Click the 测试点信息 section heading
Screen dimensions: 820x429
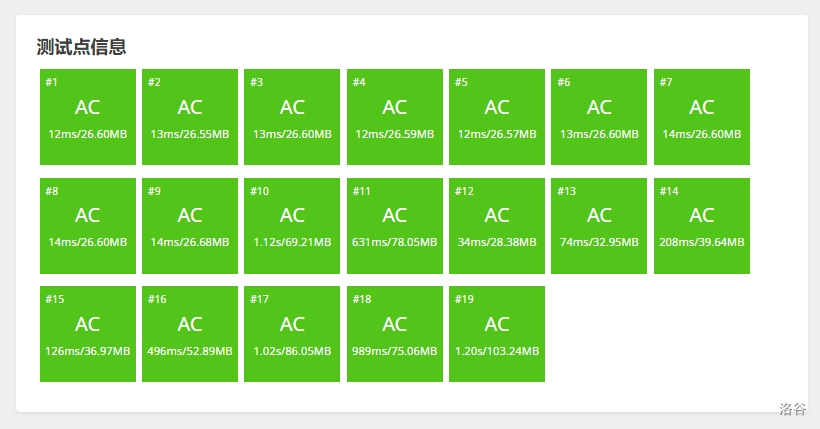click(81, 47)
